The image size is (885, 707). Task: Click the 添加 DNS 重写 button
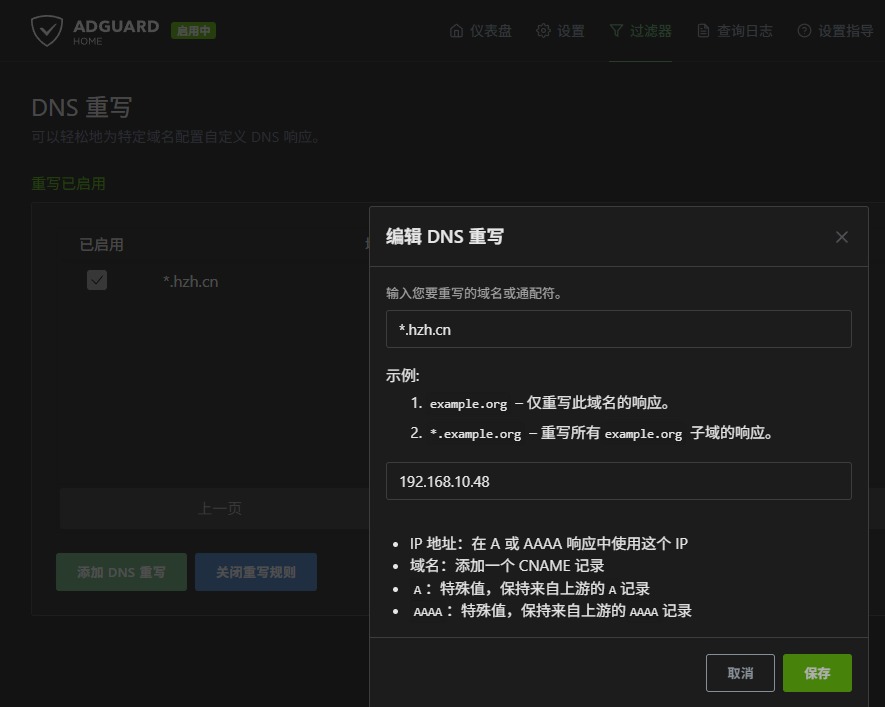click(121, 572)
